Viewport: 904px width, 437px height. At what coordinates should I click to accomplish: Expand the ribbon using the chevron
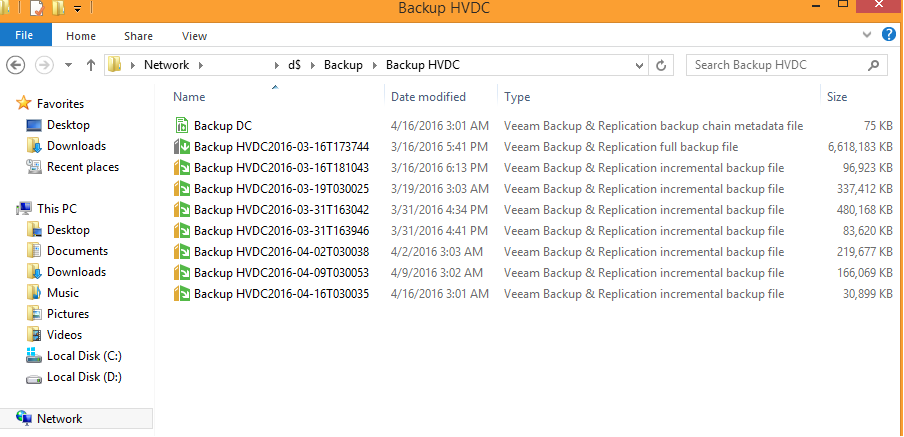(x=867, y=35)
